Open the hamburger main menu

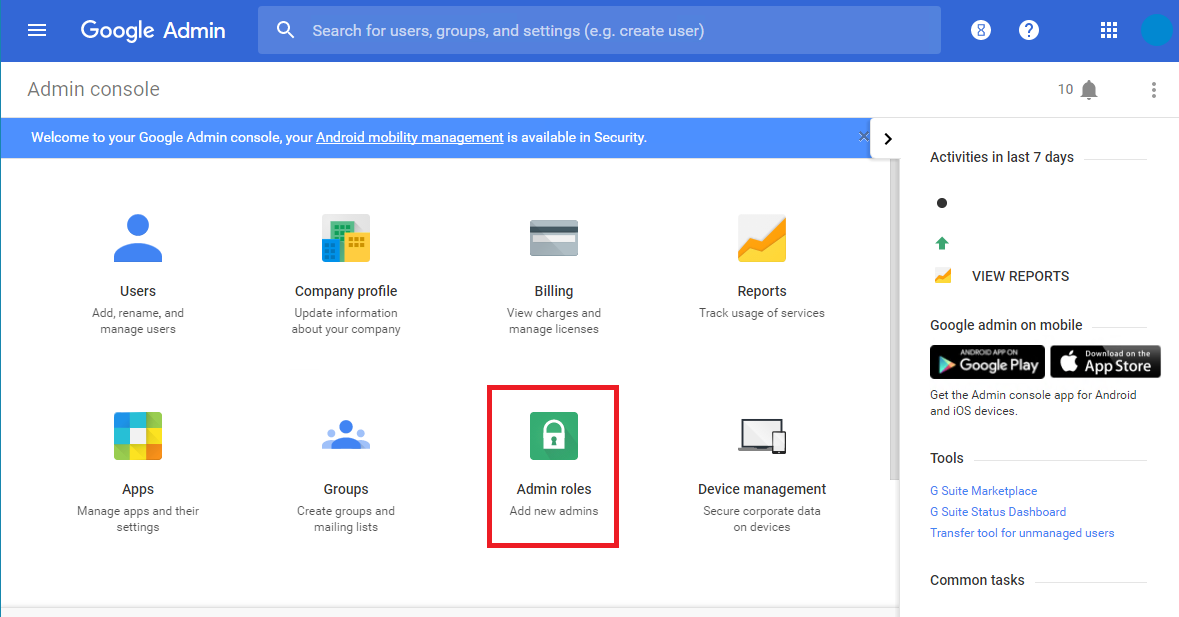(x=37, y=30)
